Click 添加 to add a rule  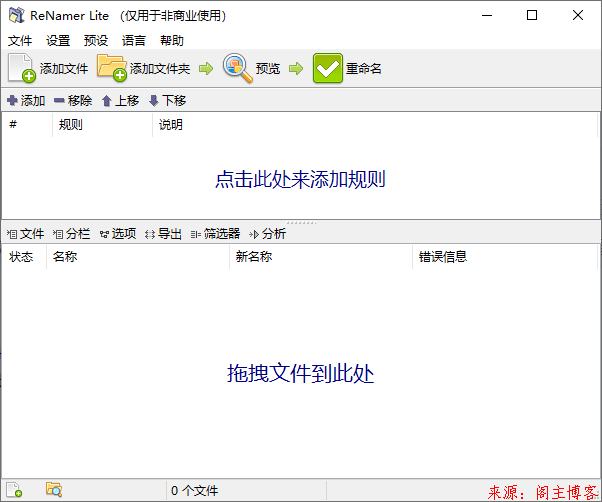click(x=26, y=101)
